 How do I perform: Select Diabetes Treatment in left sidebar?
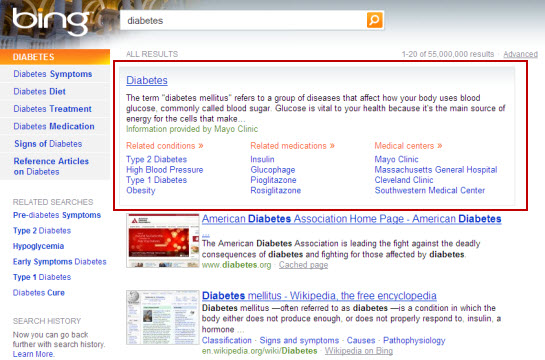52,109
